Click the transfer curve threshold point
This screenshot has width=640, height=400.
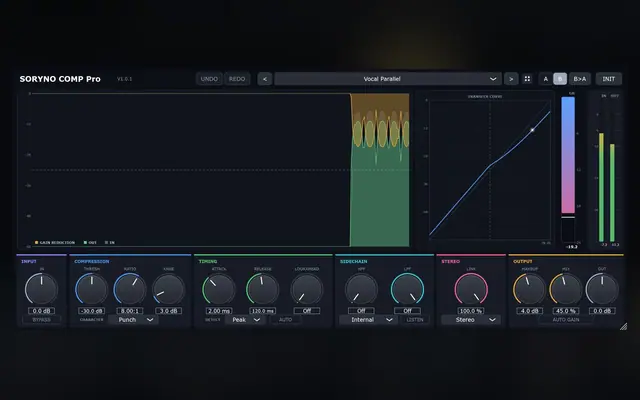(x=532, y=130)
